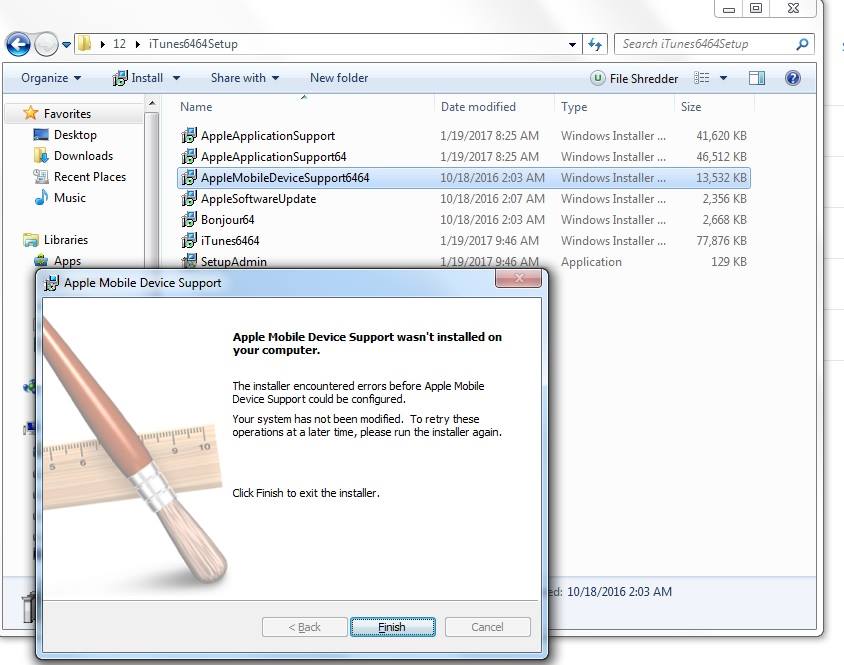The image size is (844, 665).
Task: Select the AppleSoftwareUpdate installer icon
Action: [x=189, y=199]
